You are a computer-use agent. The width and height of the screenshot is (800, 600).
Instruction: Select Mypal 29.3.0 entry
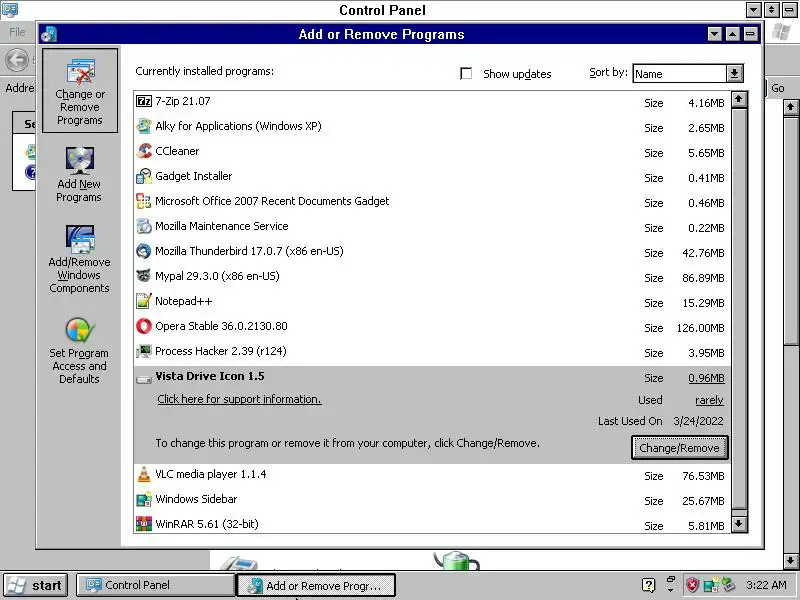432,277
